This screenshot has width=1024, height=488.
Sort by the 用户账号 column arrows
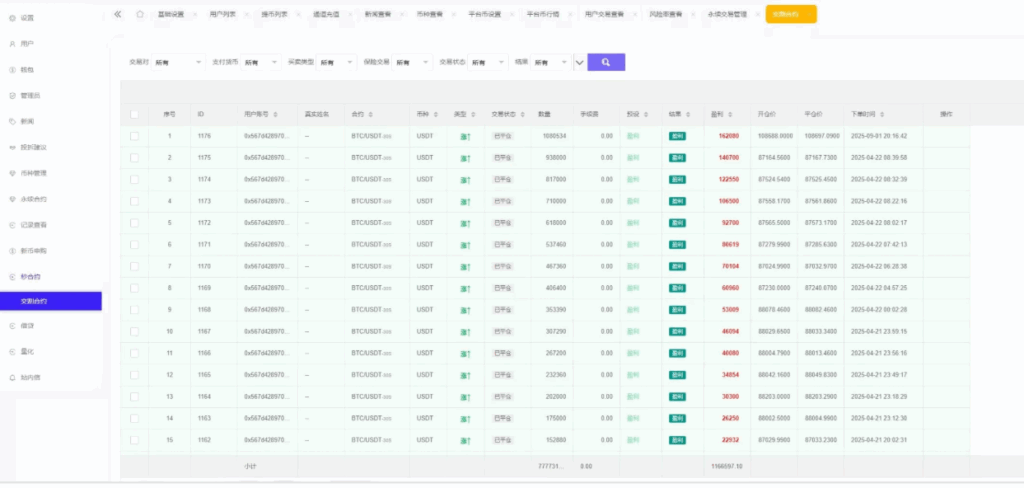[276, 114]
